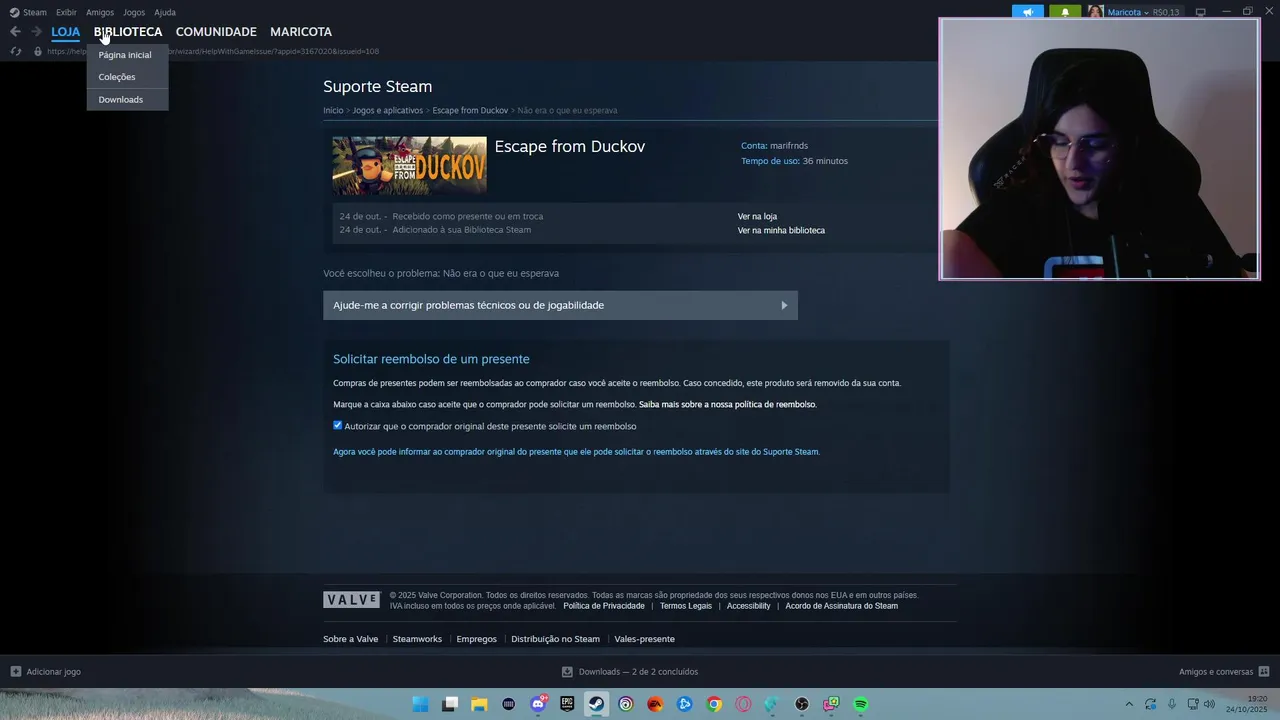Click the Valve logo in footer

351,600
